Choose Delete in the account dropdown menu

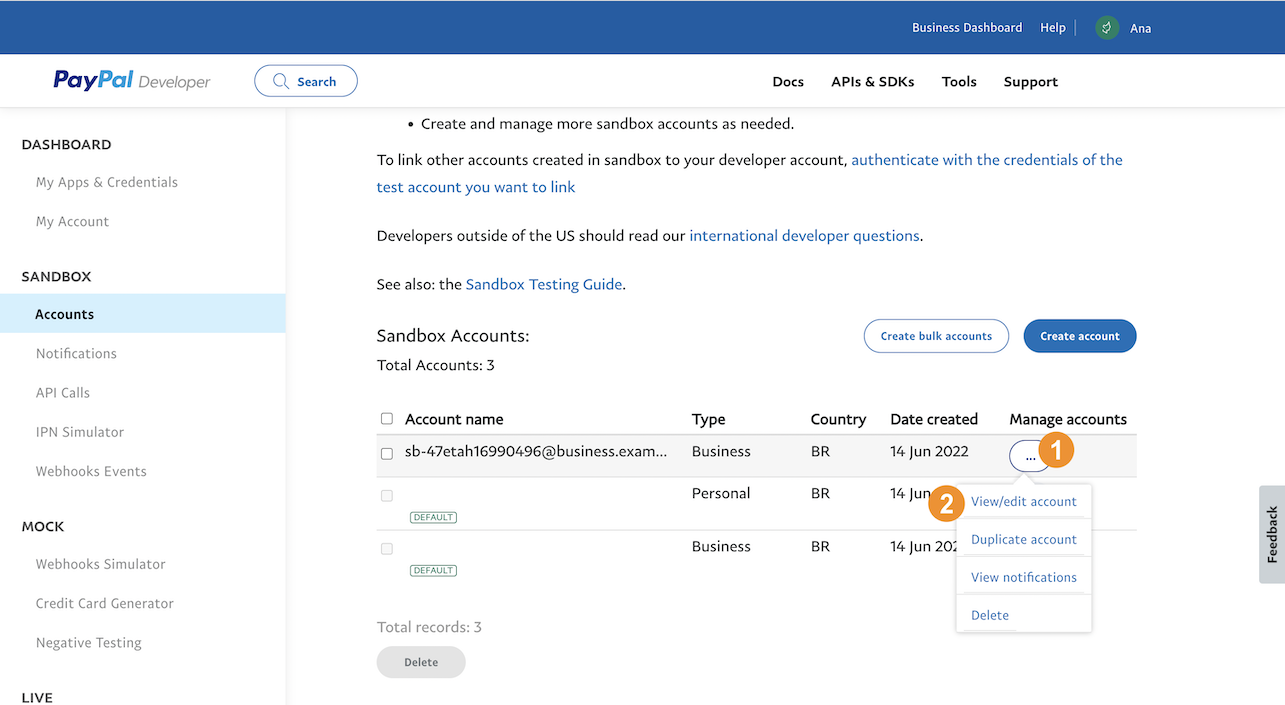pos(990,616)
